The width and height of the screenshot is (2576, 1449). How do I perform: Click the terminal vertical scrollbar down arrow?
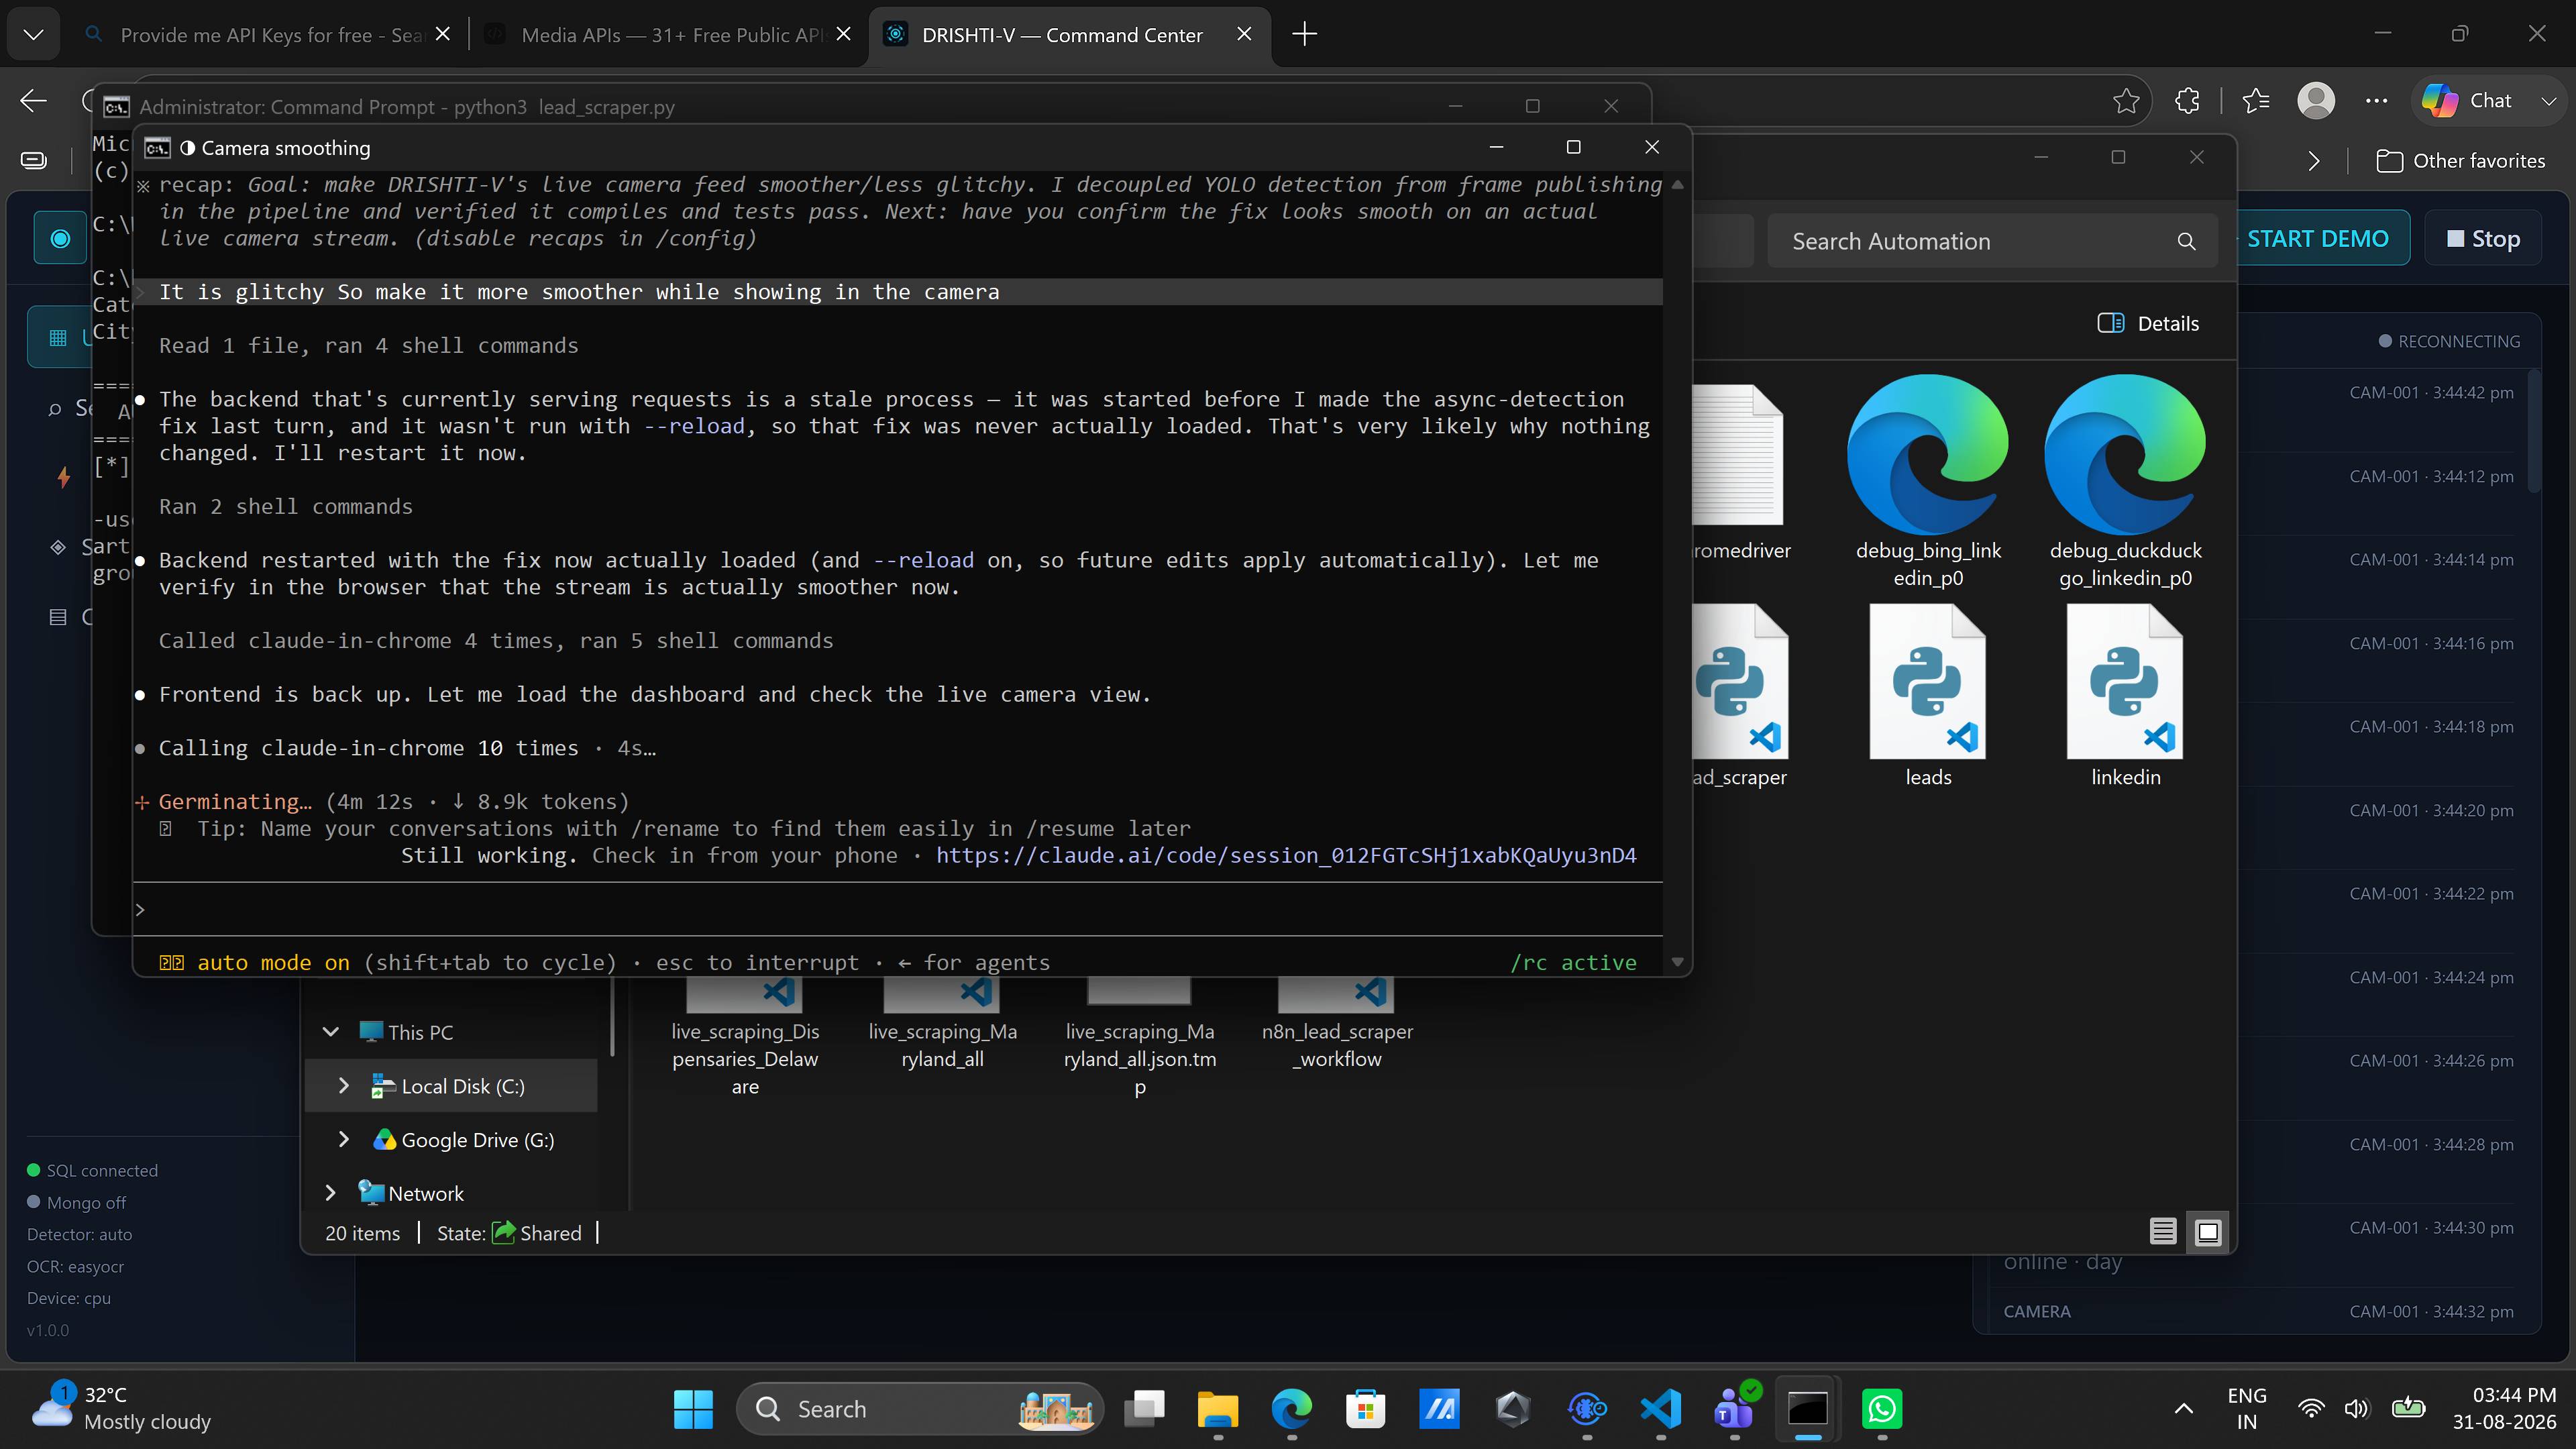tap(1677, 962)
